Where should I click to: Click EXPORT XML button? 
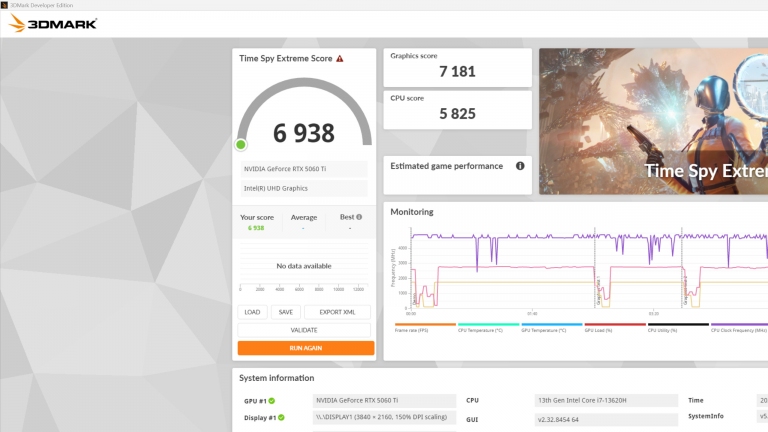(x=337, y=312)
